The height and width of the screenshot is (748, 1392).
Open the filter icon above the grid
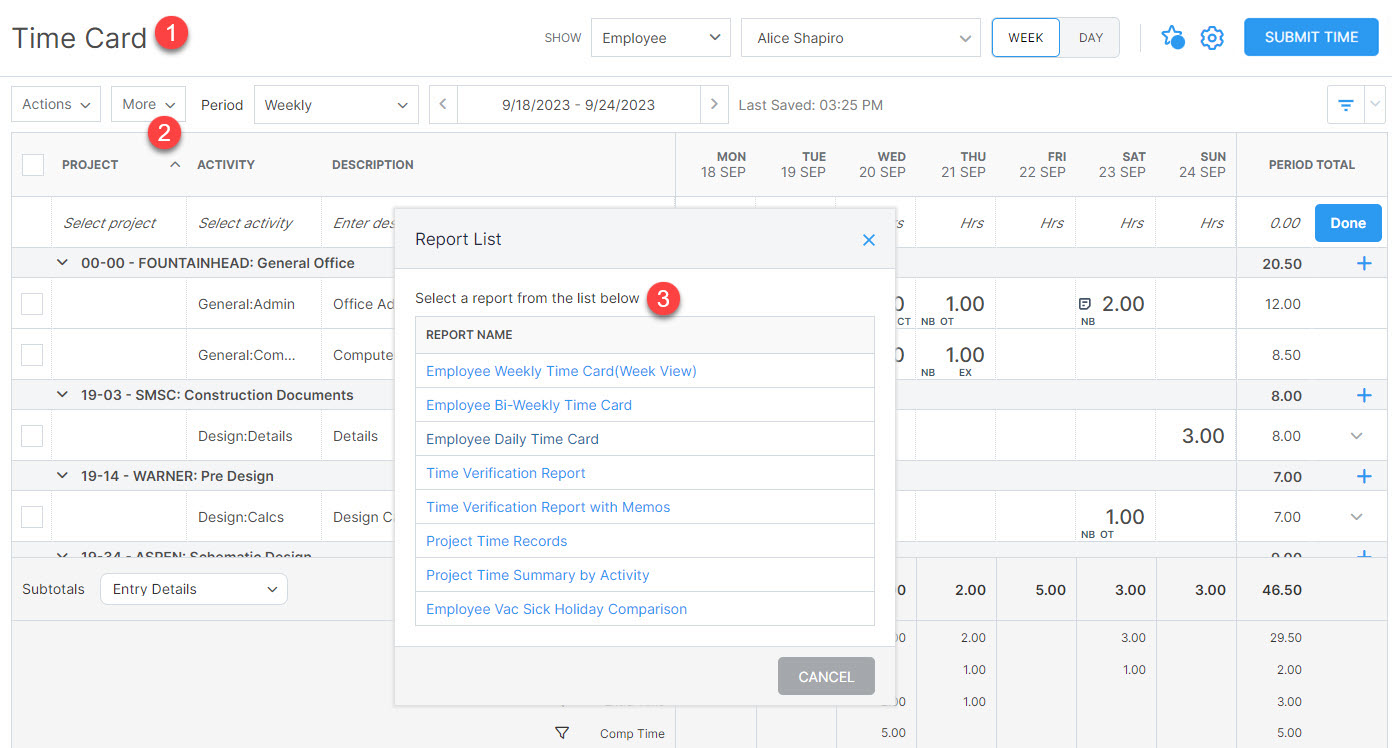pyautogui.click(x=1345, y=104)
